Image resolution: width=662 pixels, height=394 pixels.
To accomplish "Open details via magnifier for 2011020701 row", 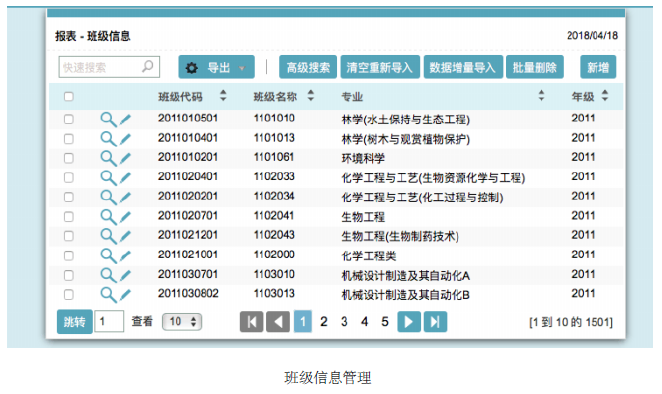I will [x=108, y=217].
